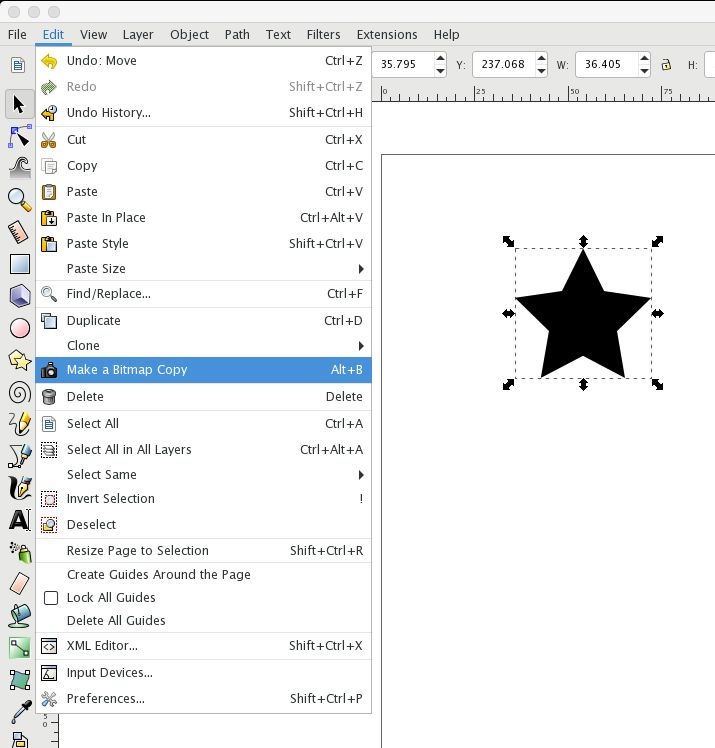715x748 pixels.
Task: Decrease the Y coordinate with down arrow
Action: [541, 71]
